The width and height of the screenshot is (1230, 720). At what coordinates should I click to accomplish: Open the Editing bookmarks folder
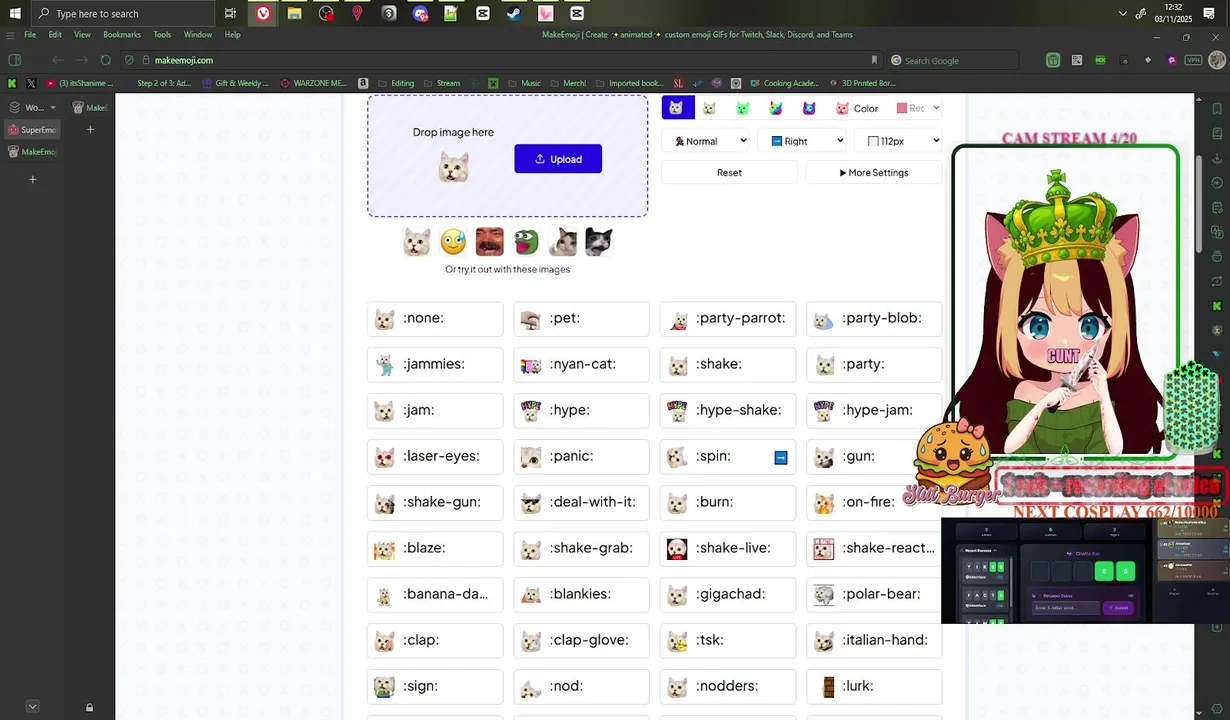point(397,83)
